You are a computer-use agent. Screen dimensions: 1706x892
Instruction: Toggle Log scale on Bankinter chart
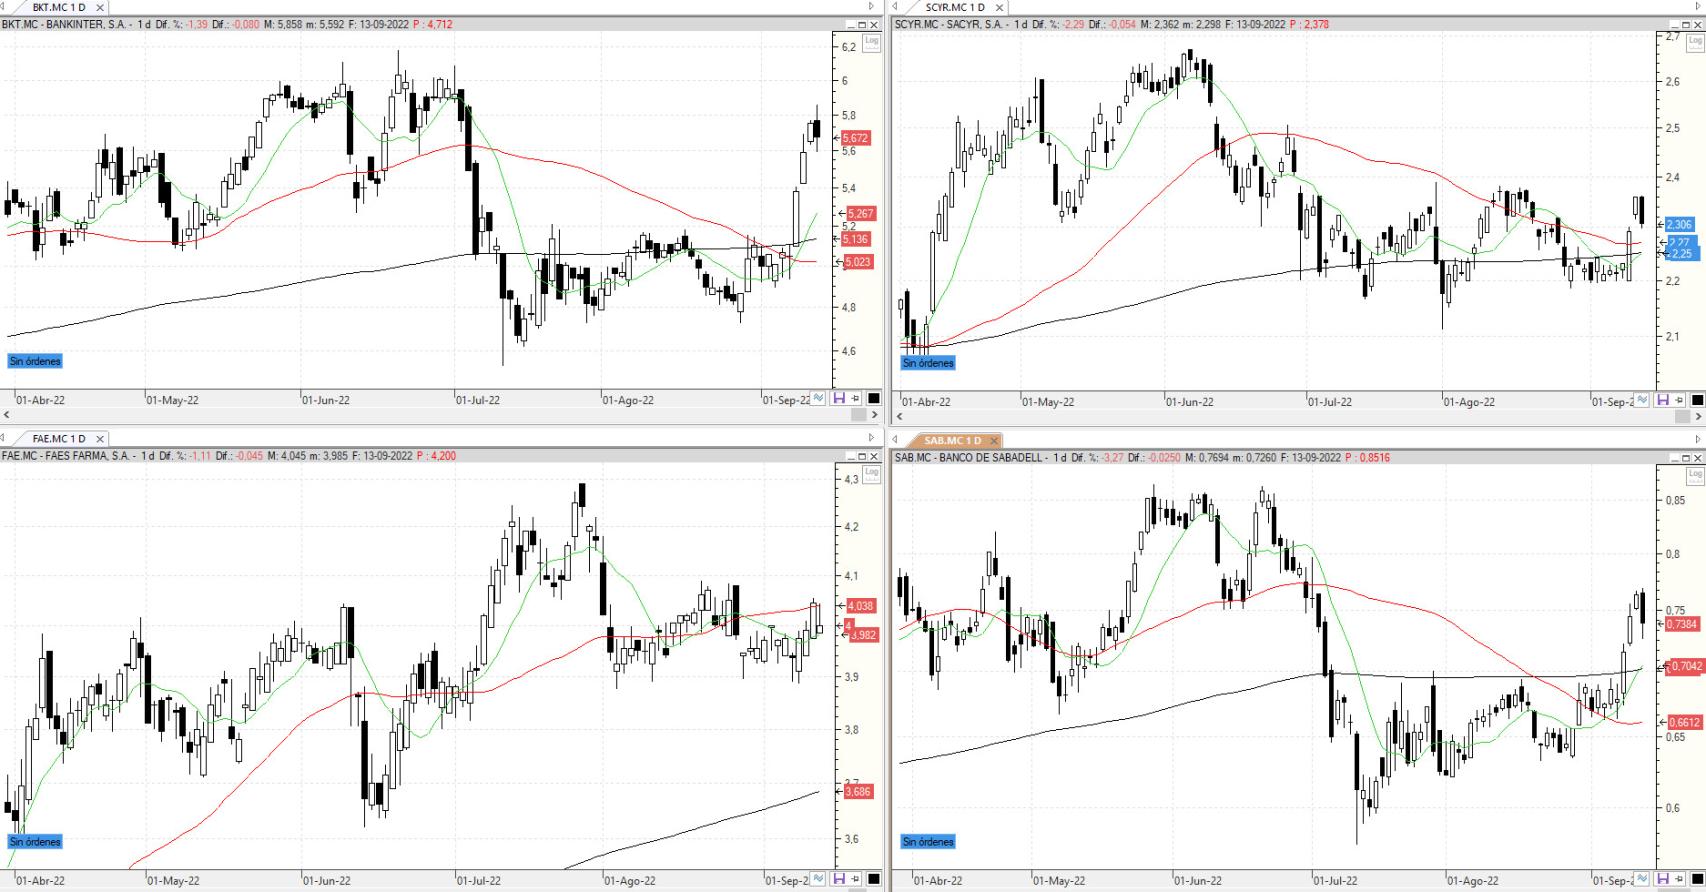[871, 41]
